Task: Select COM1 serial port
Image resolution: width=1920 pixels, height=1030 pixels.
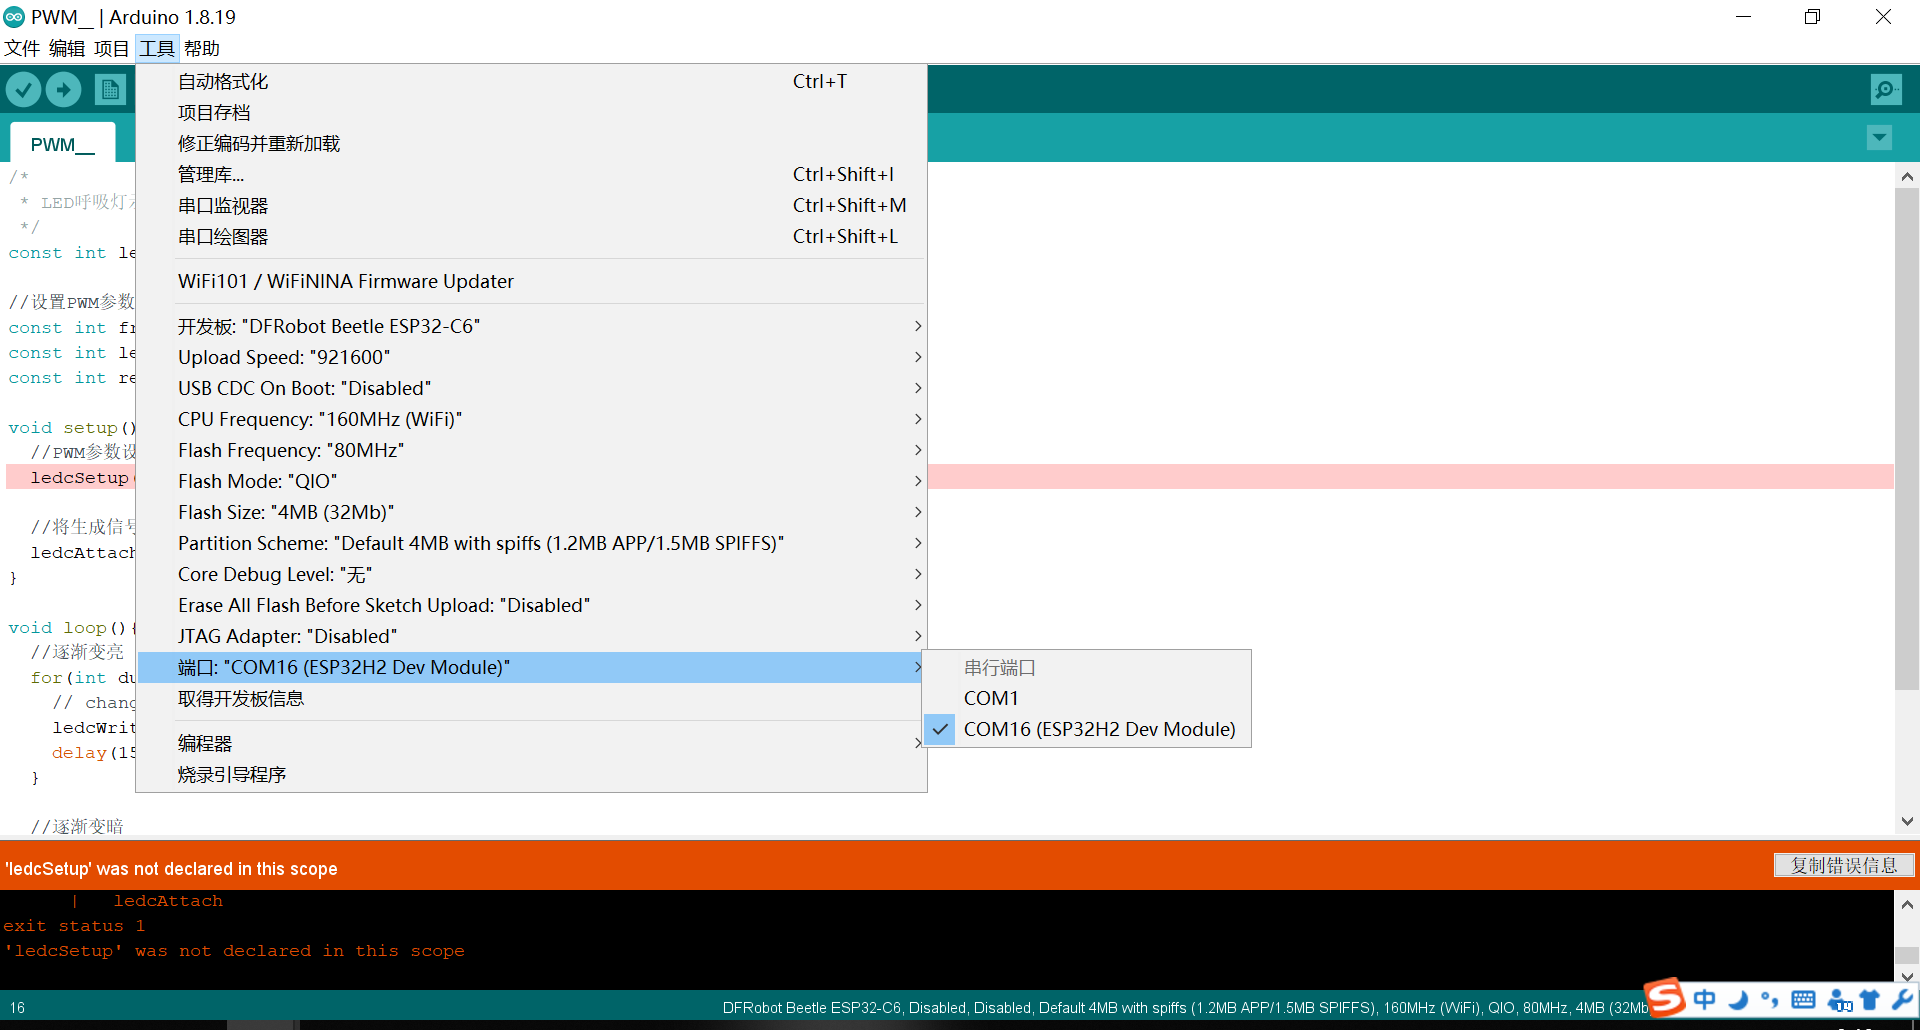Action: (x=1087, y=698)
